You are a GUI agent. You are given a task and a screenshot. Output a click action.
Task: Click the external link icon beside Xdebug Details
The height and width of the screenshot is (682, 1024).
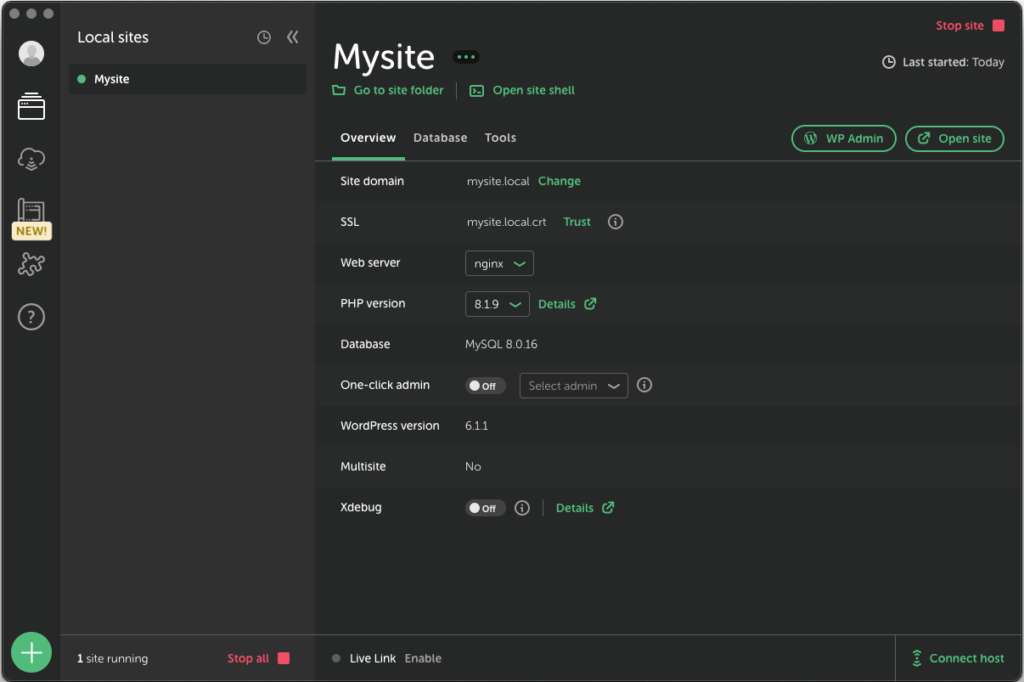(608, 508)
